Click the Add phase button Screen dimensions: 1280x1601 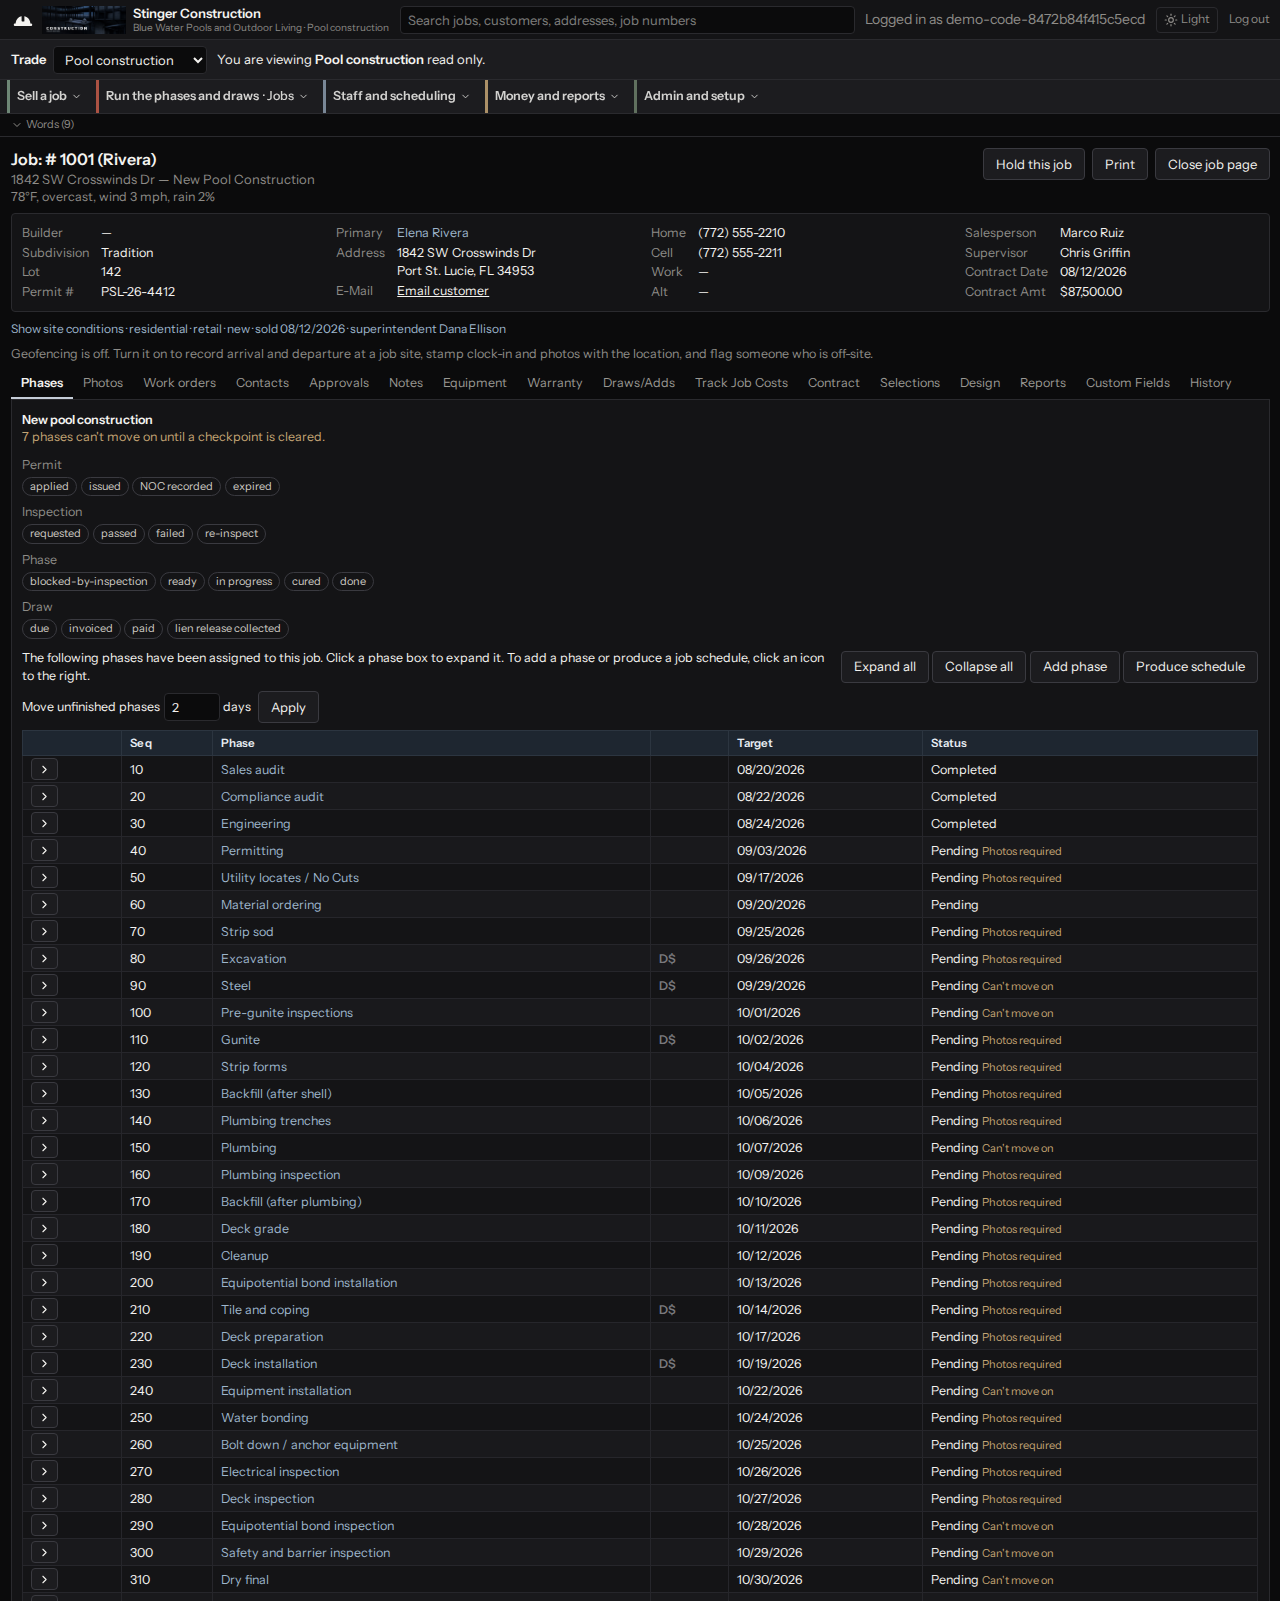[1075, 667]
